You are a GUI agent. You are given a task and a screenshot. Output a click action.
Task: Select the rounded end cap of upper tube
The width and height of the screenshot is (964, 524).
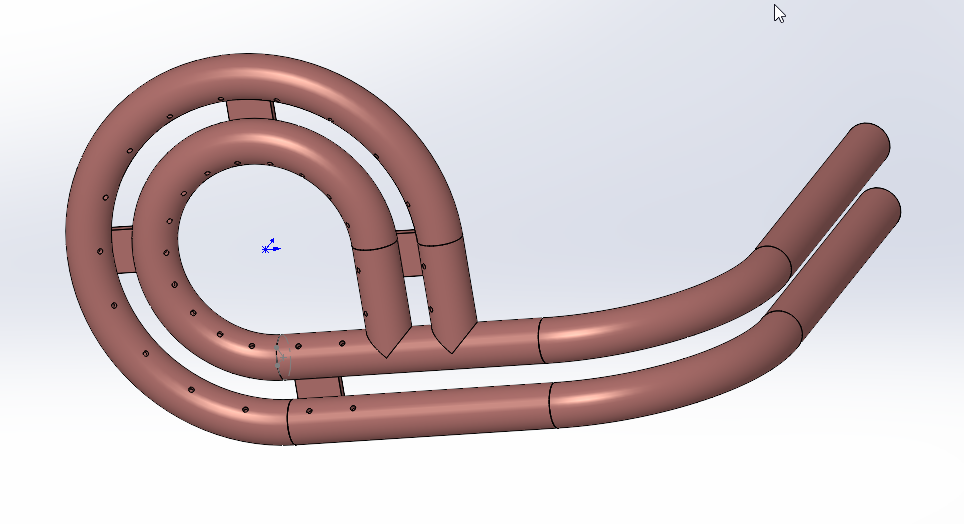[871, 142]
